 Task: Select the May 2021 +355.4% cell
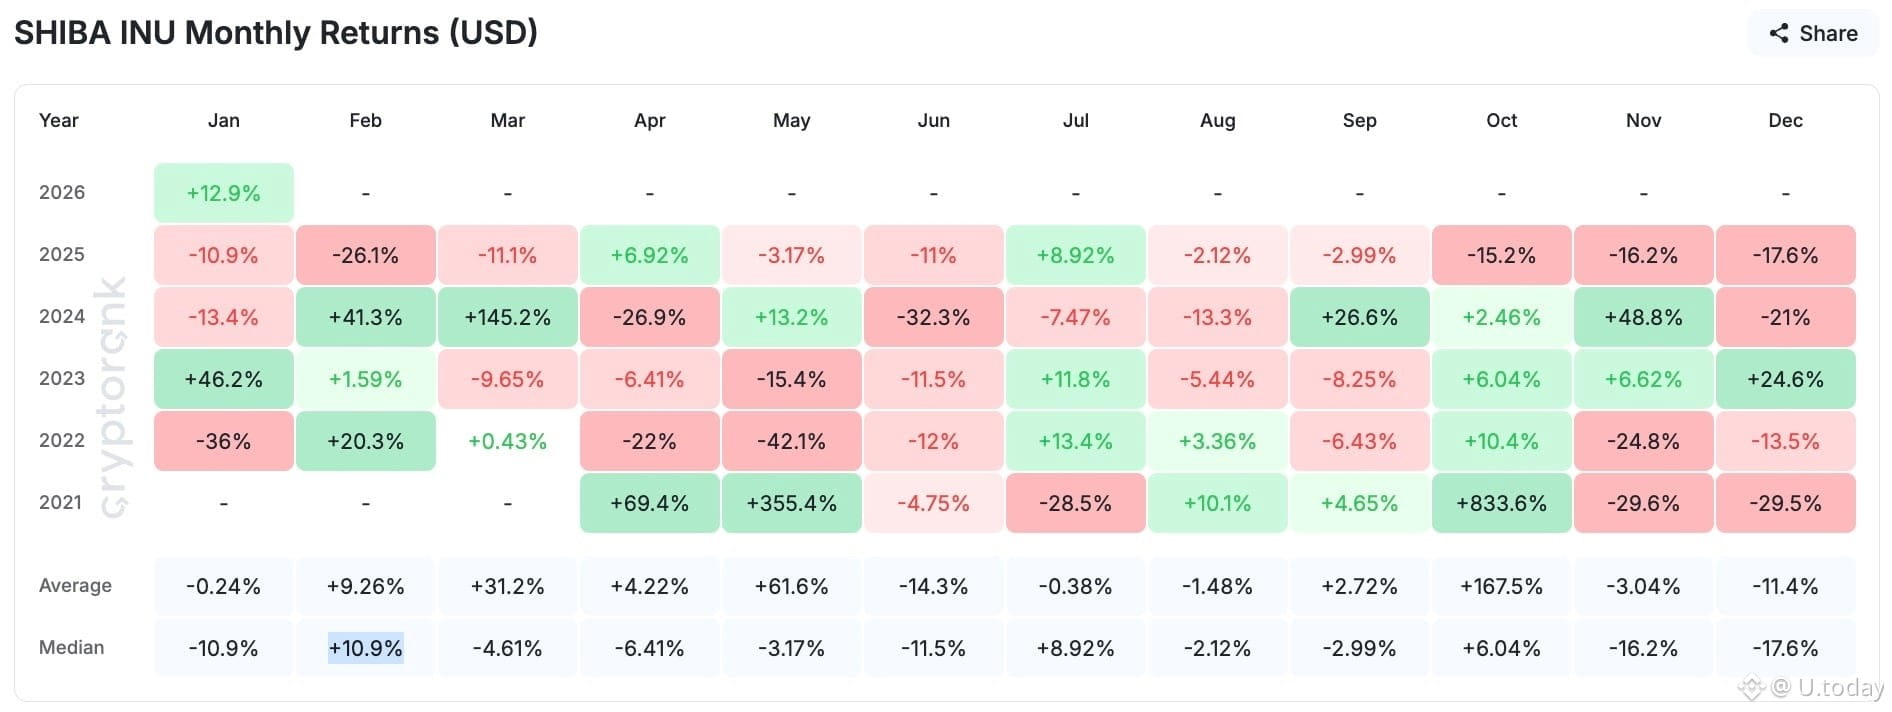(x=791, y=503)
